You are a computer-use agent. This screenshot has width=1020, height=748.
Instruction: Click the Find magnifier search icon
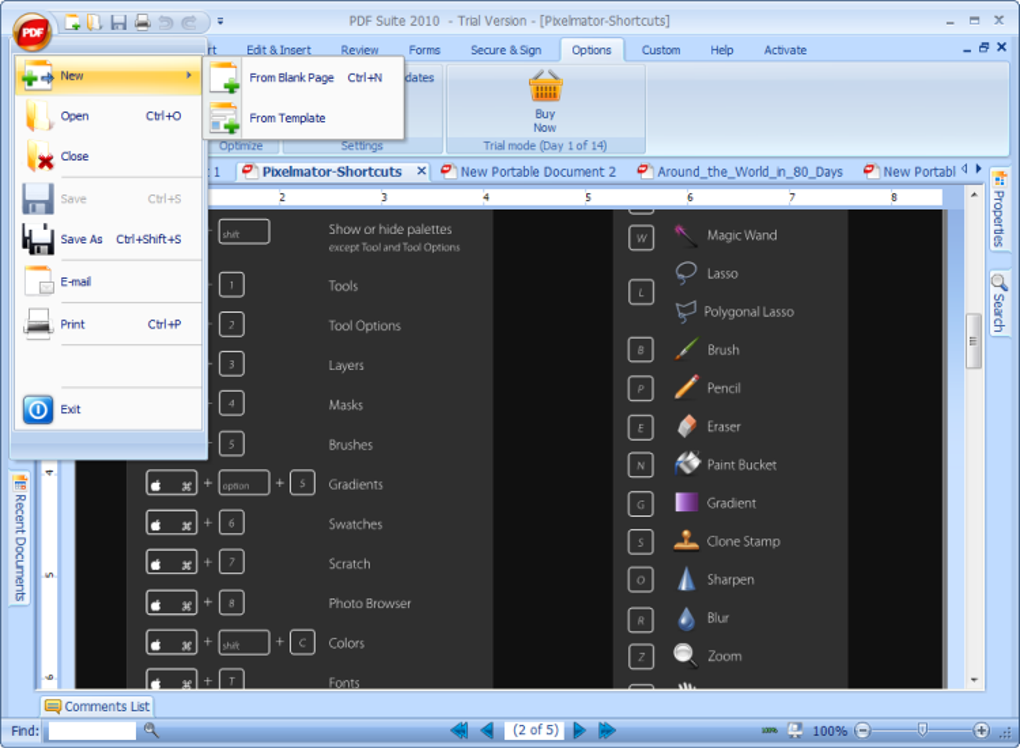[x=151, y=730]
